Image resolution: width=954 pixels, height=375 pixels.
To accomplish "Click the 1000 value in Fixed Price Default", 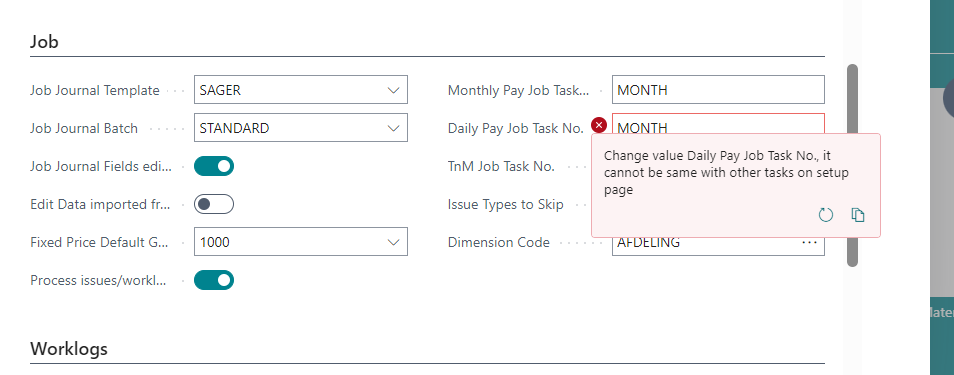I will click(x=215, y=242).
